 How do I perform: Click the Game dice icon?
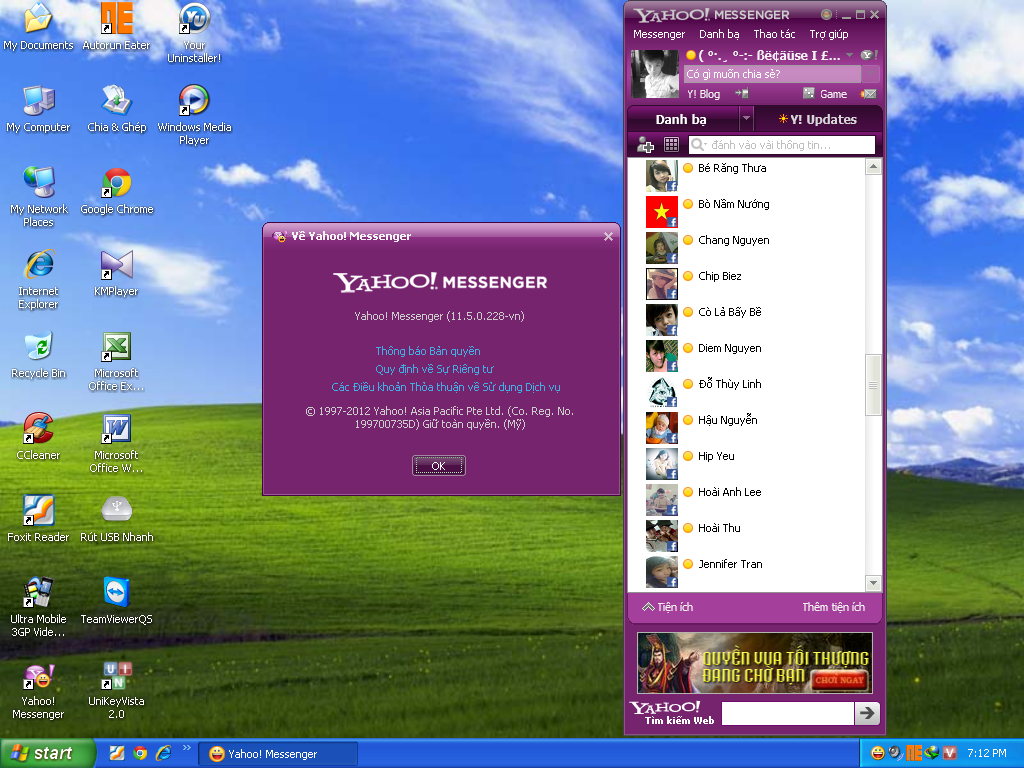[x=808, y=93]
